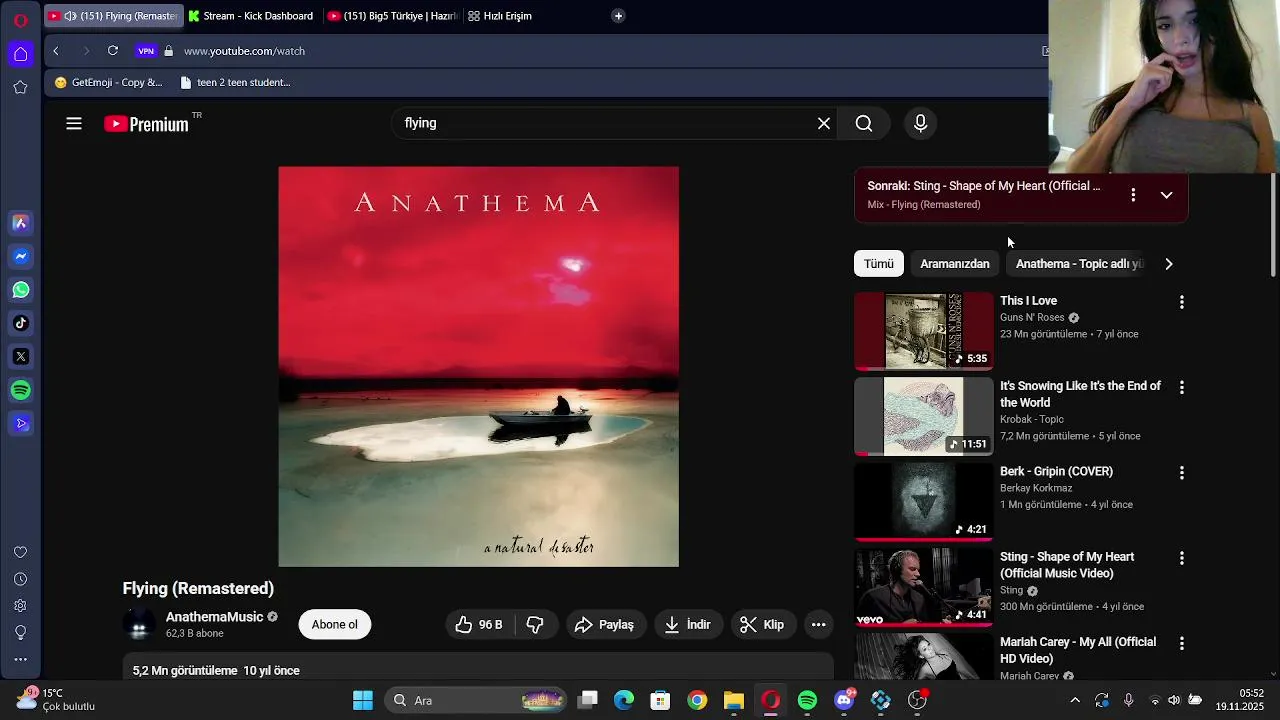Open the Opera menu logo
1280x720 pixels.
20,20
